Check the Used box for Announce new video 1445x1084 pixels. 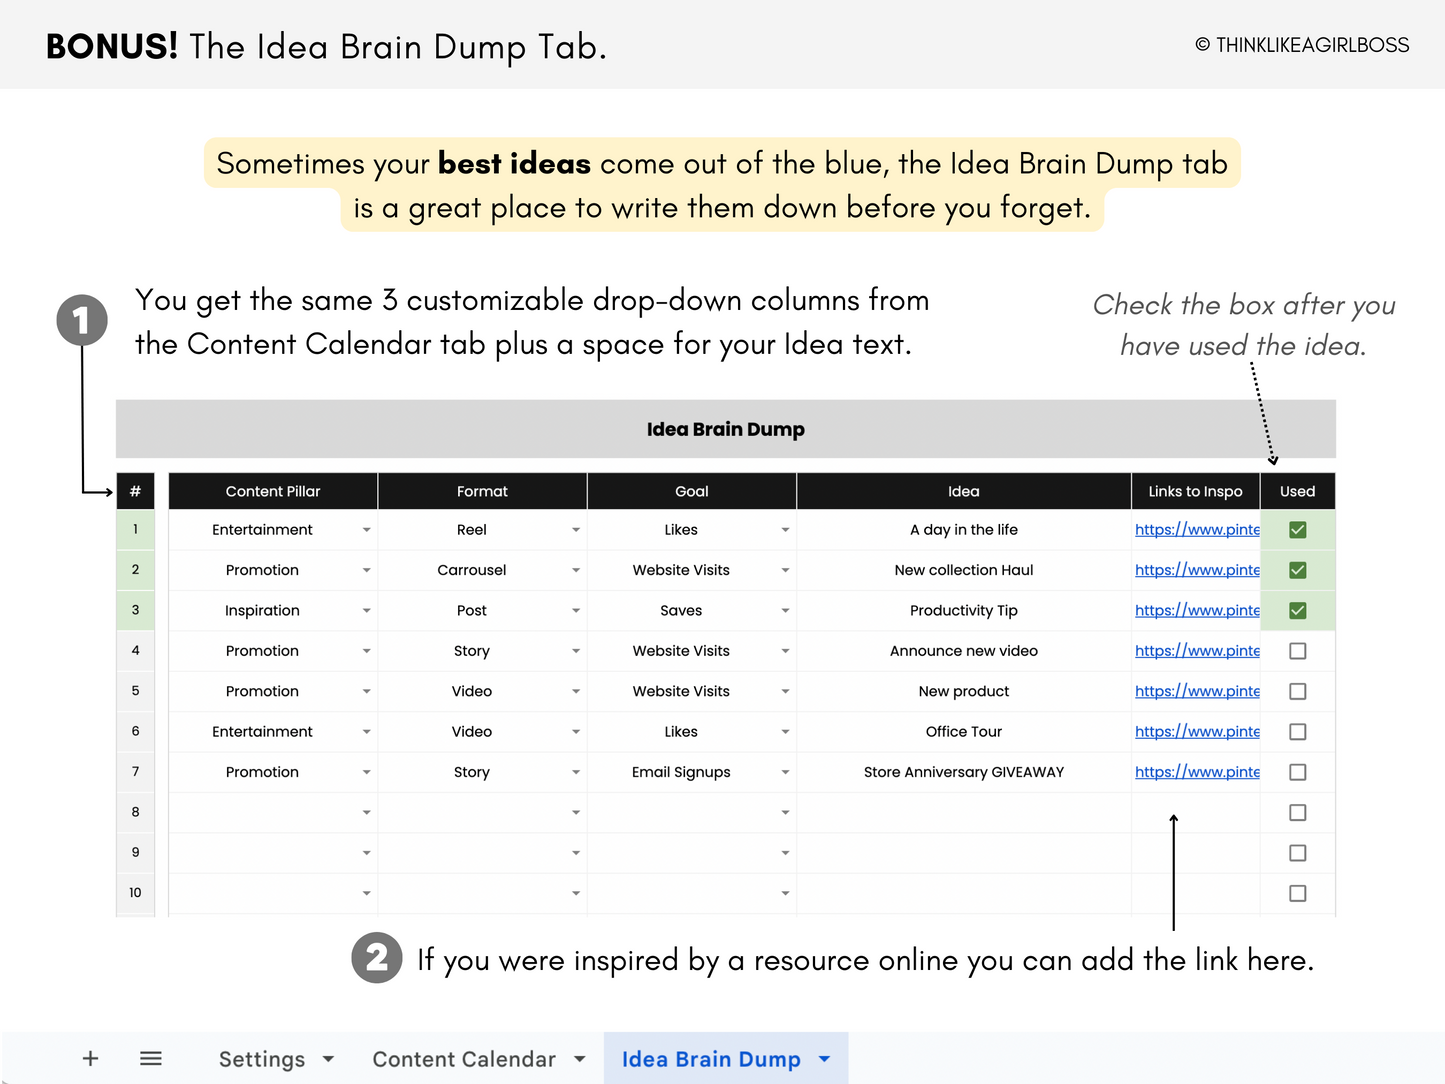[x=1297, y=650]
